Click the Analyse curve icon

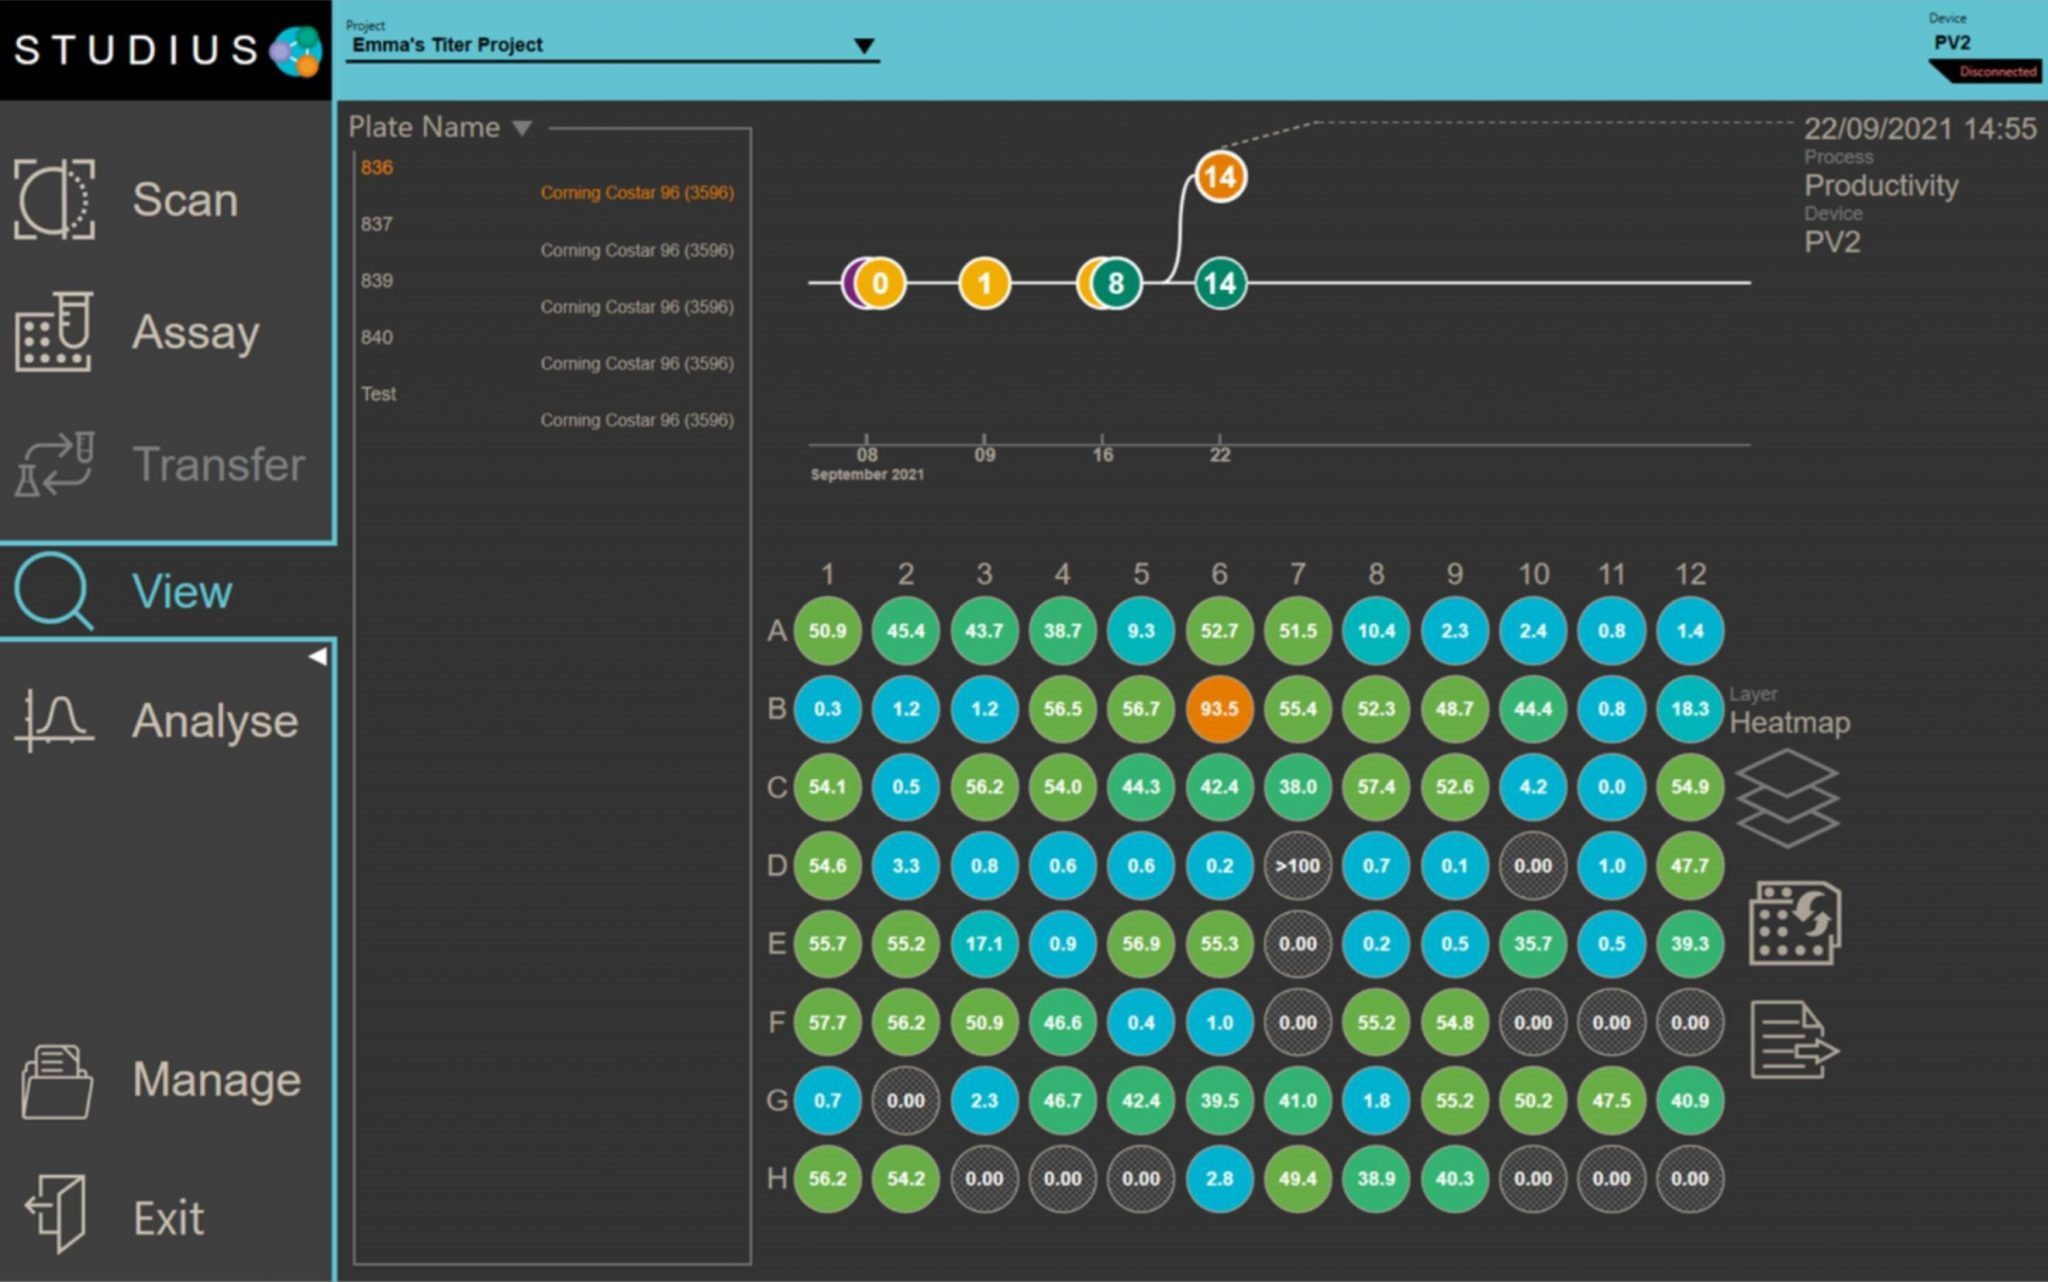click(54, 720)
